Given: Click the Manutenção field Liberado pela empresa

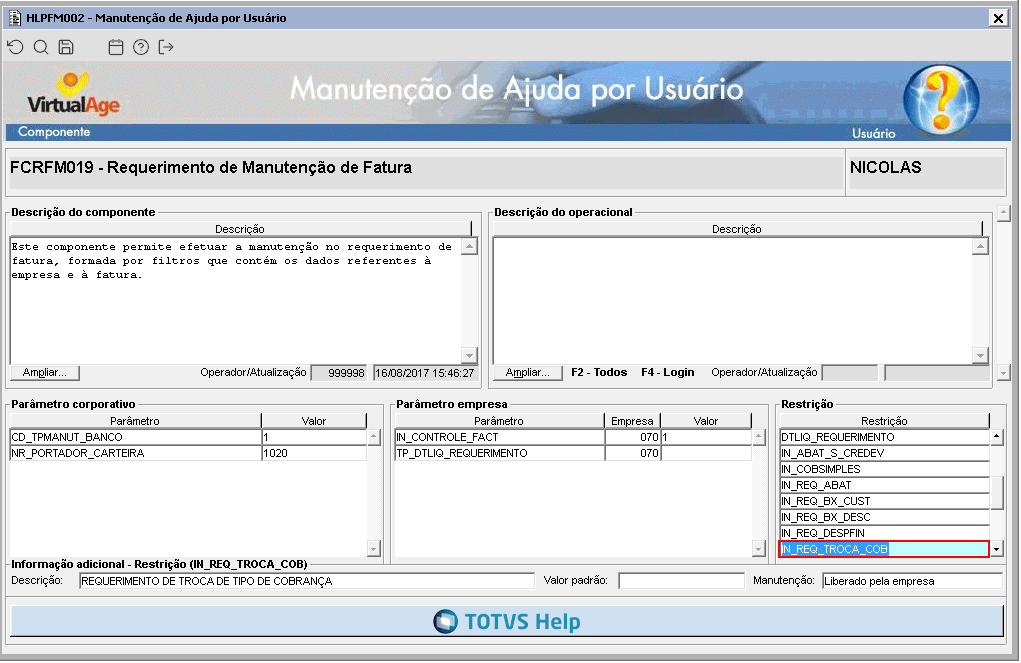Looking at the screenshot, I should 912,581.
